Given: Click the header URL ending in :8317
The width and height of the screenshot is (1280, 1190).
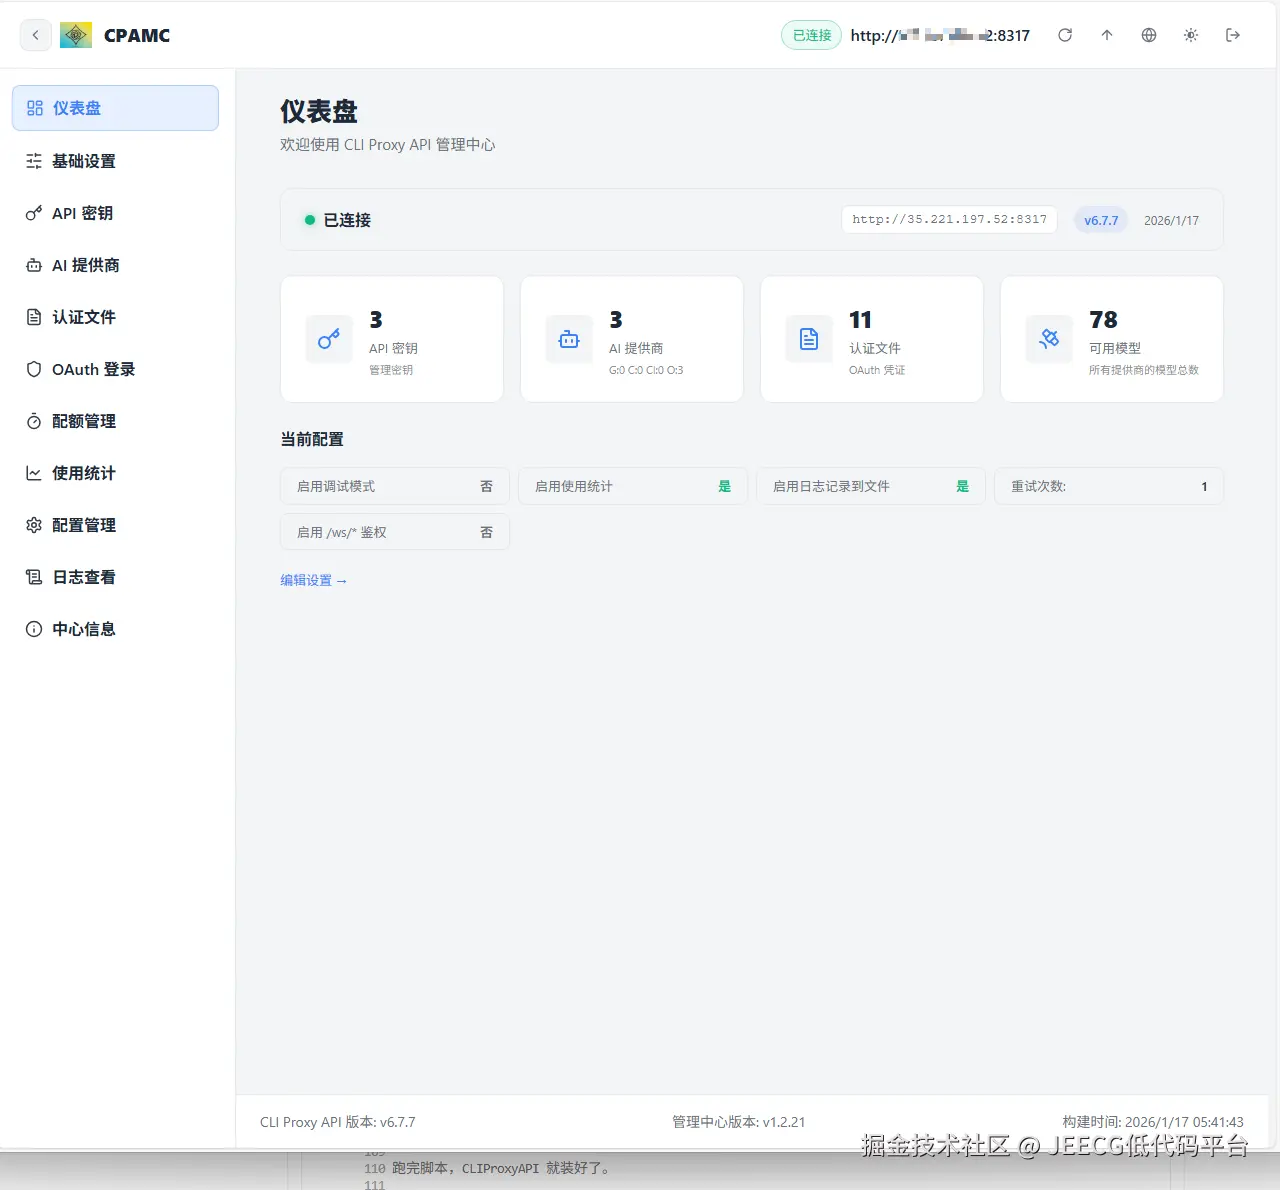Looking at the screenshot, I should (x=940, y=35).
